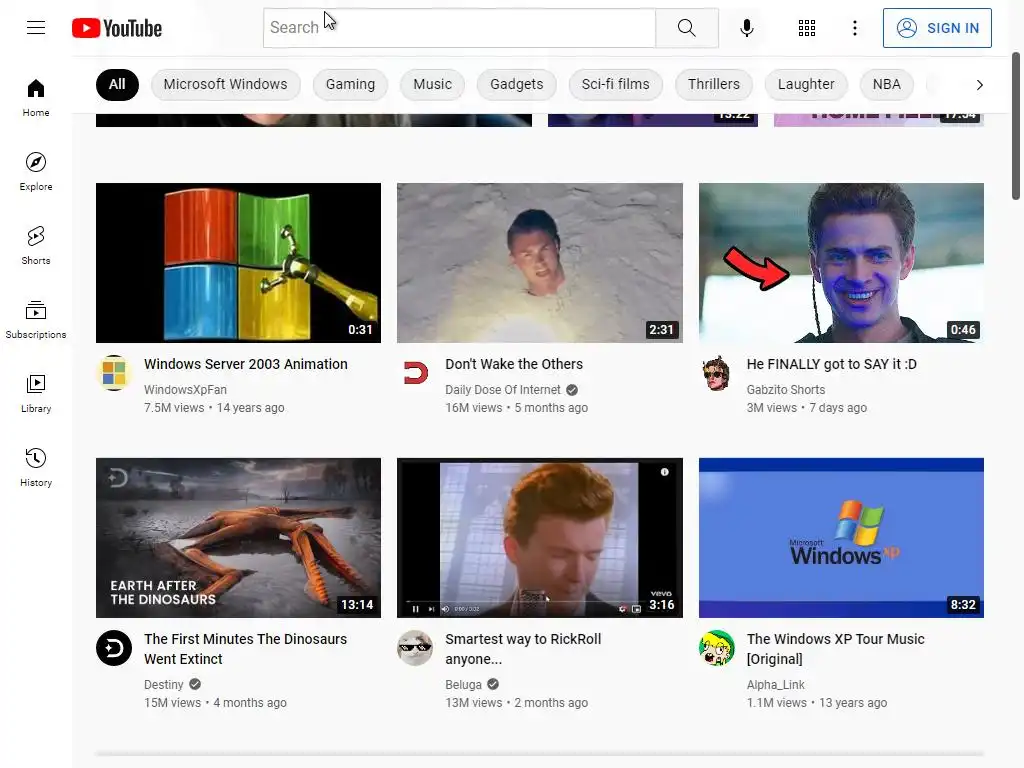
Task: Open the Gabzito Shorts channel avatar
Action: tap(716, 373)
